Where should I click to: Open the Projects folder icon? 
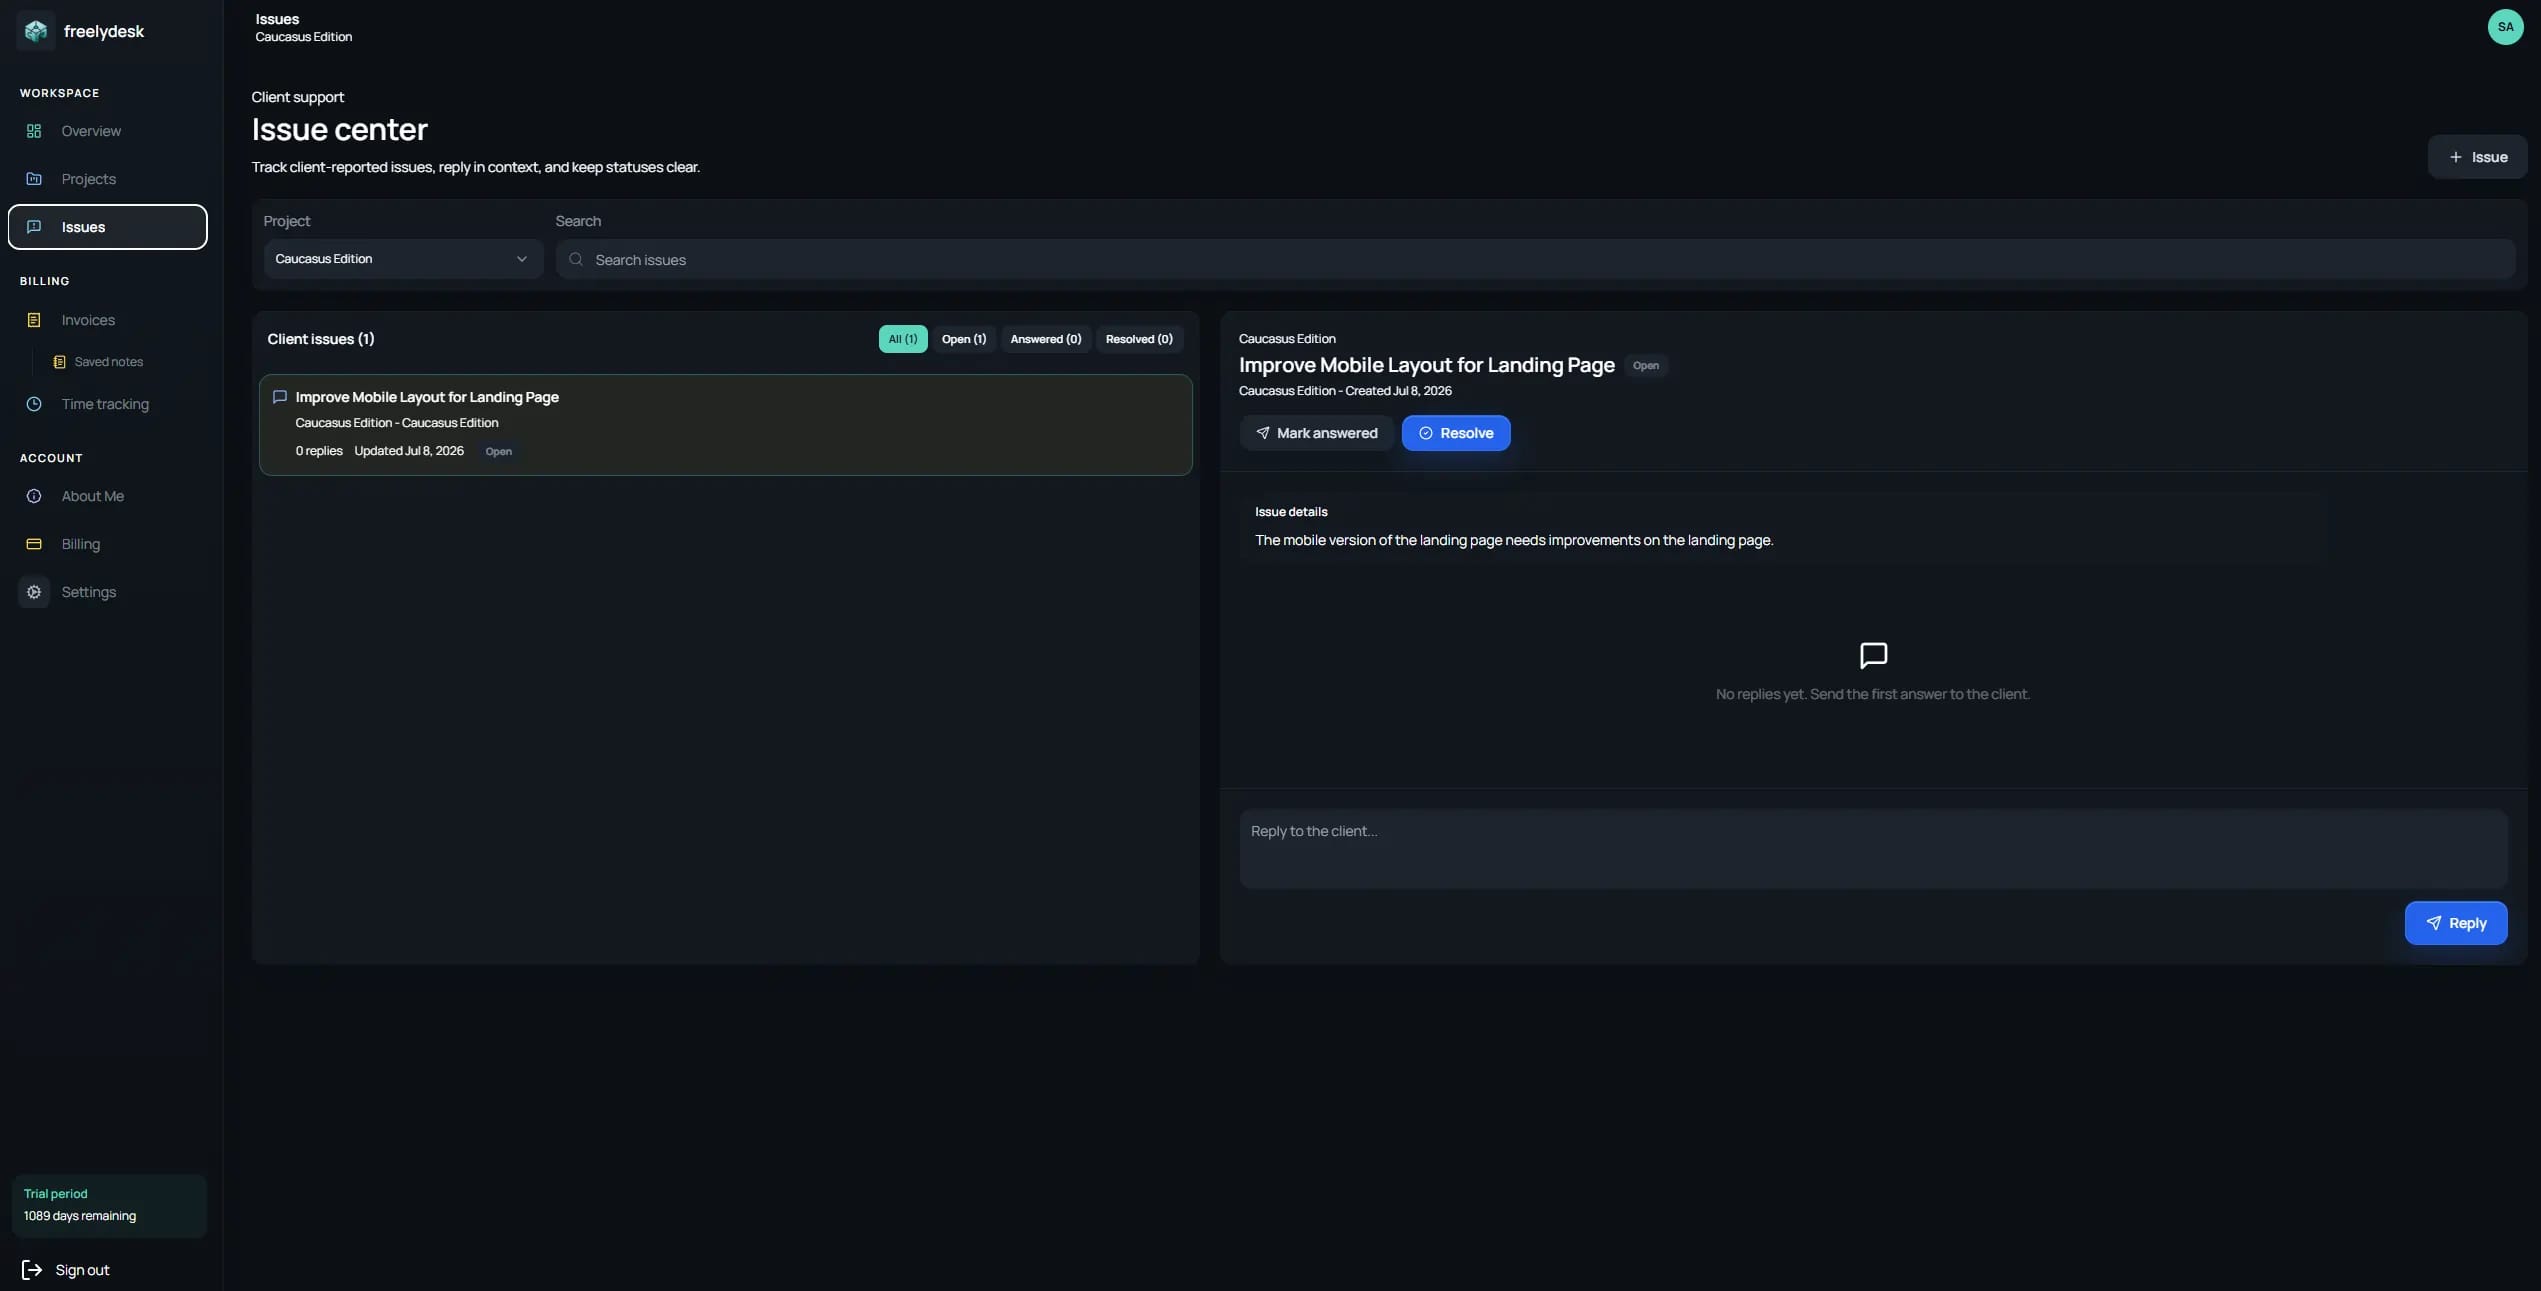click(34, 179)
